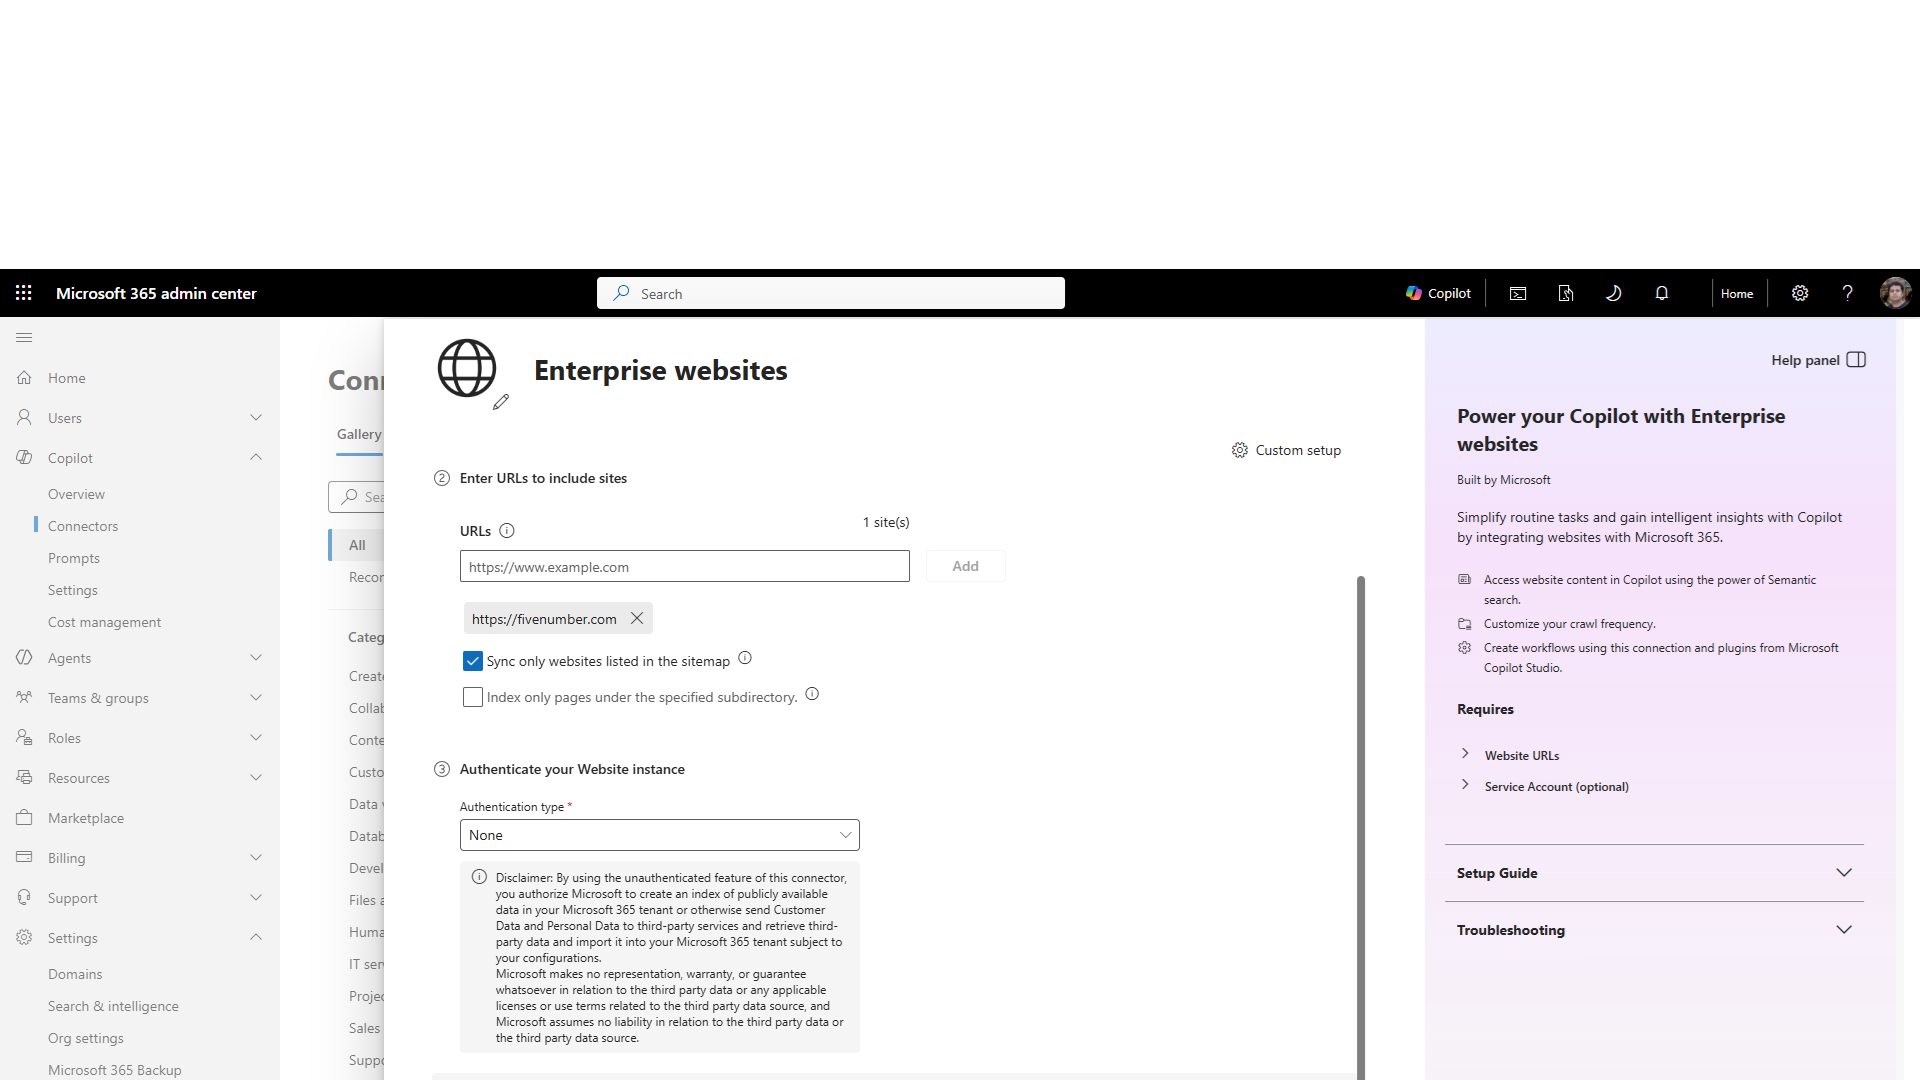The height and width of the screenshot is (1080, 1920).
Task: Toggle the Help panel icon
Action: pos(1856,360)
